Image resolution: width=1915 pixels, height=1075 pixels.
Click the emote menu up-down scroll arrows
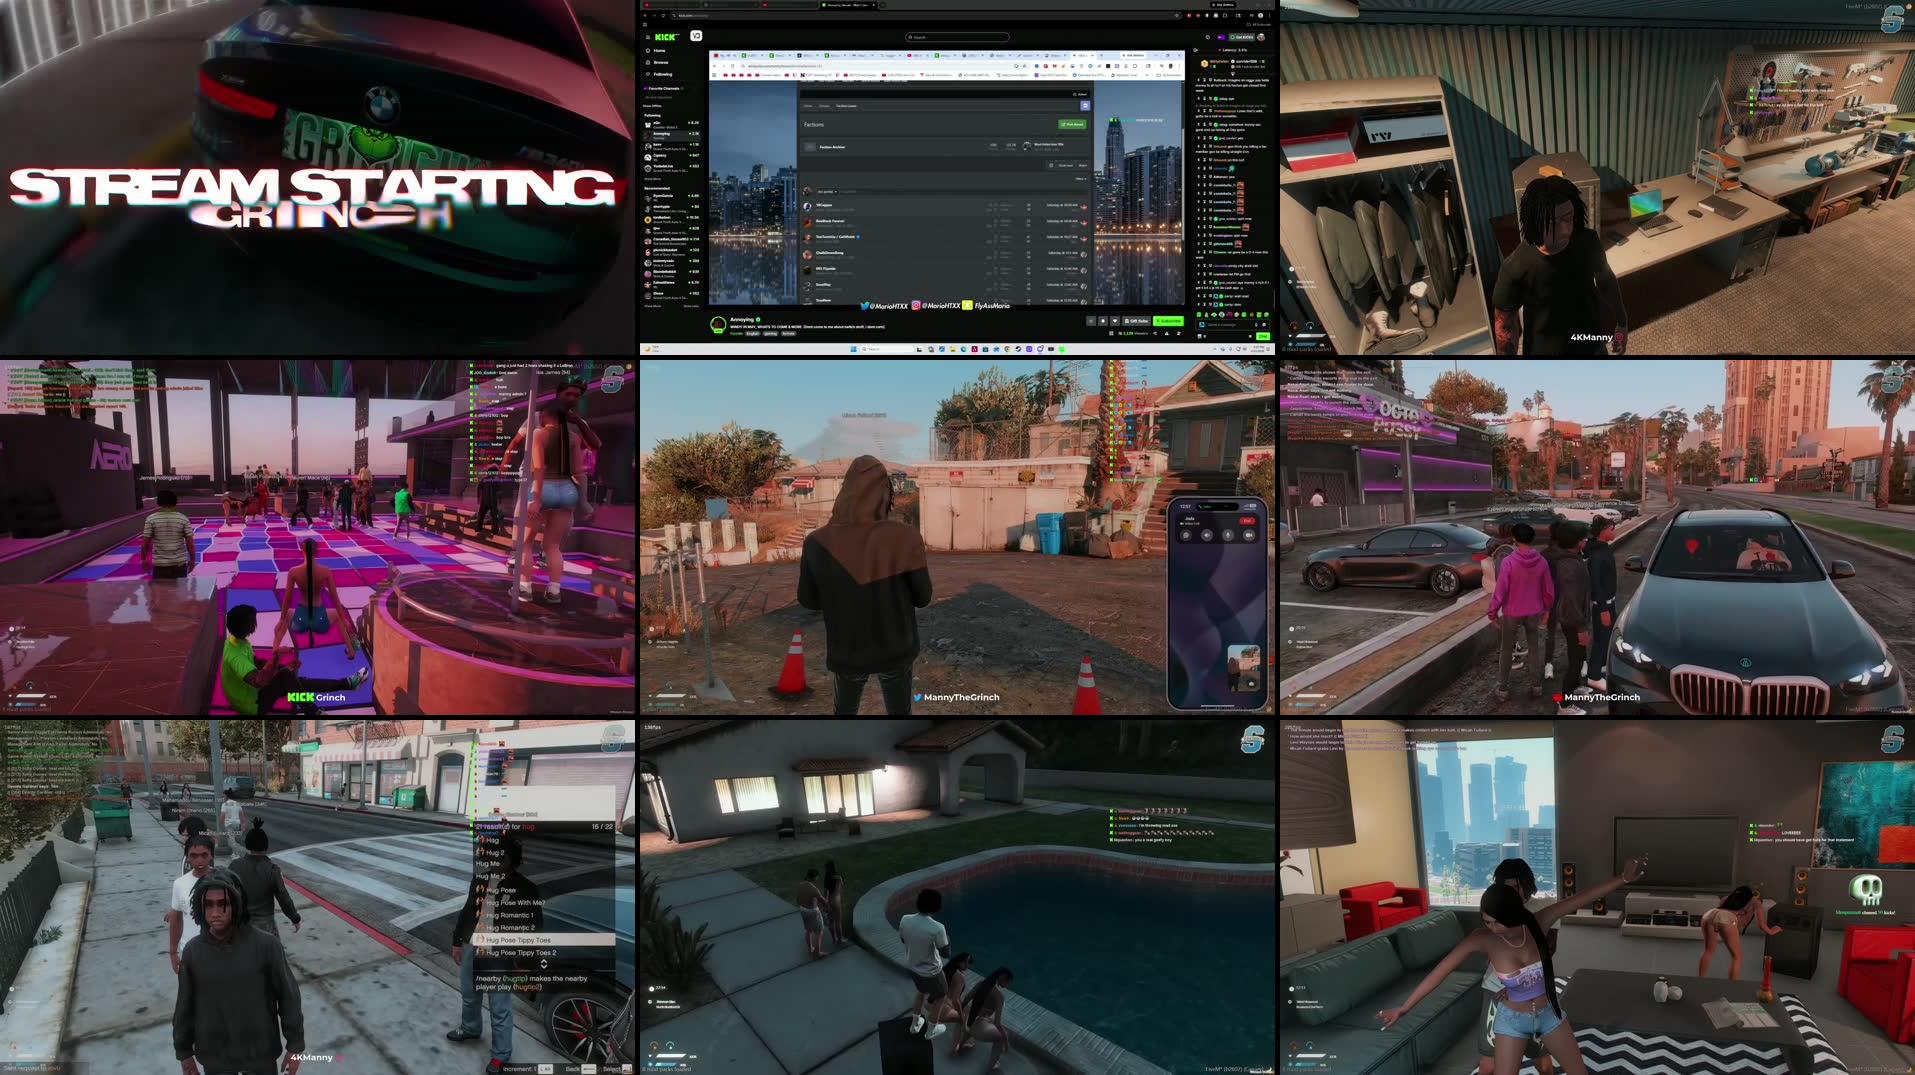544,964
